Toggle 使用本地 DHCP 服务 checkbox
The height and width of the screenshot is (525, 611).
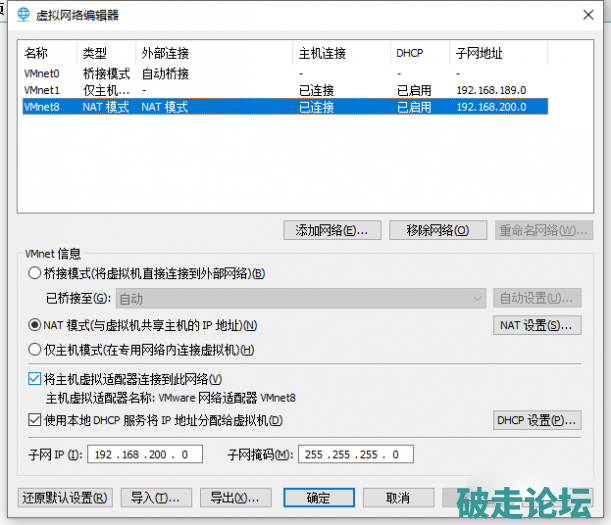35,420
